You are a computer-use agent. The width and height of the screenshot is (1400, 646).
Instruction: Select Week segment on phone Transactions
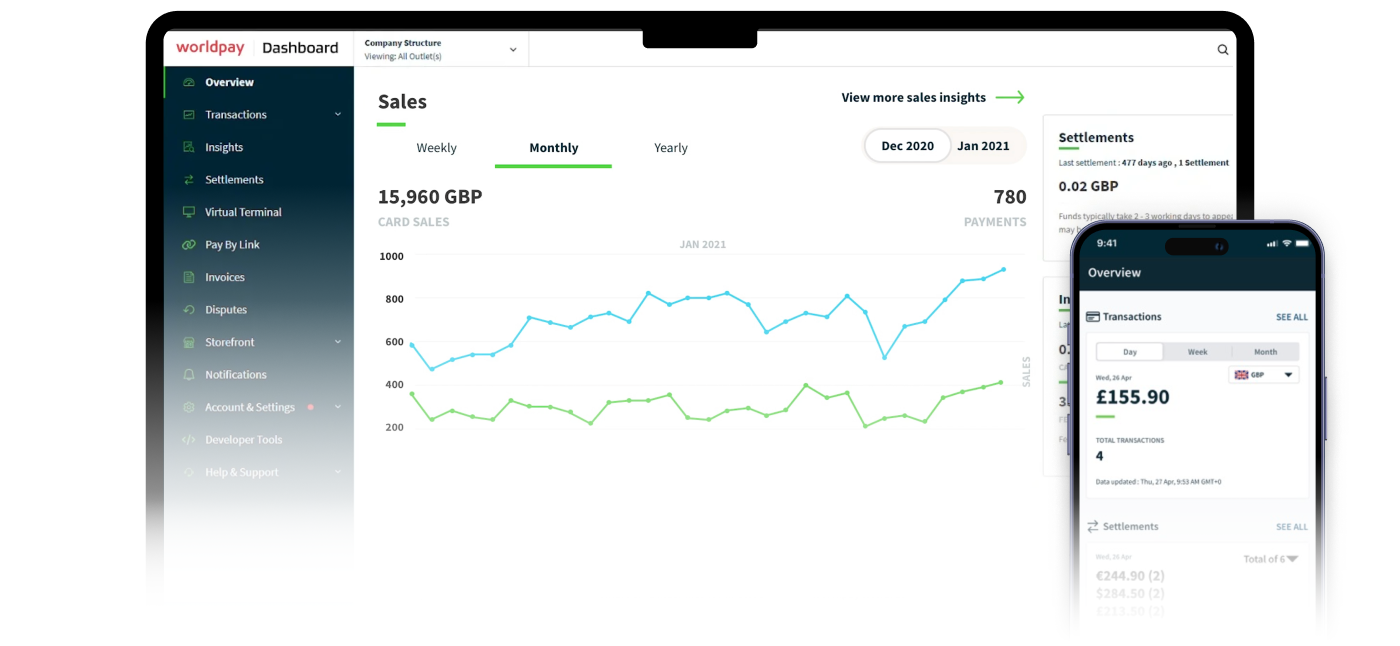pos(1197,352)
